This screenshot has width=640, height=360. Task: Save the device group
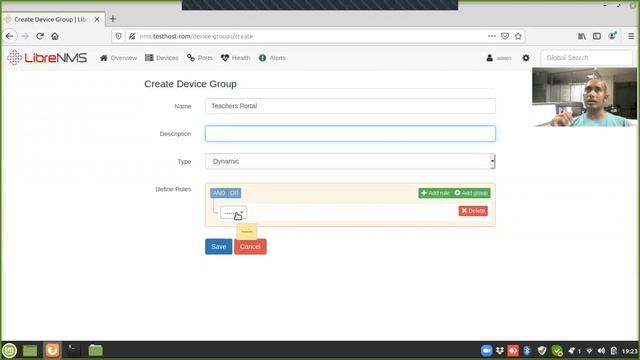coord(218,247)
